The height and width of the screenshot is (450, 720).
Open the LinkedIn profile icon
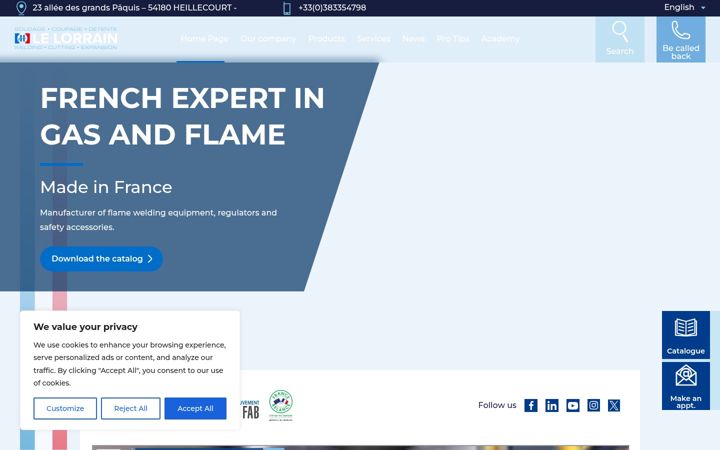pos(551,405)
